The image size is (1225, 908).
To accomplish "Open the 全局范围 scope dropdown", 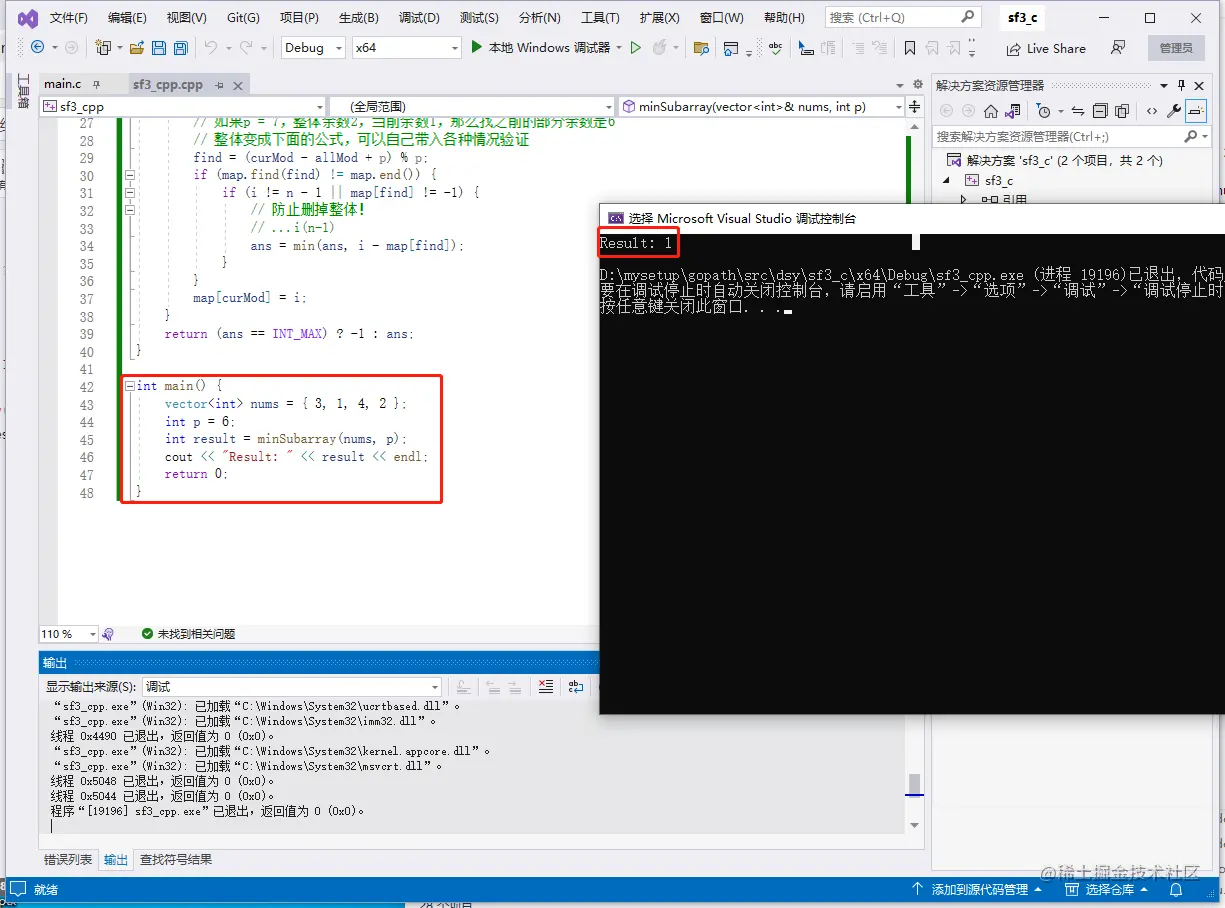I will [x=472, y=106].
